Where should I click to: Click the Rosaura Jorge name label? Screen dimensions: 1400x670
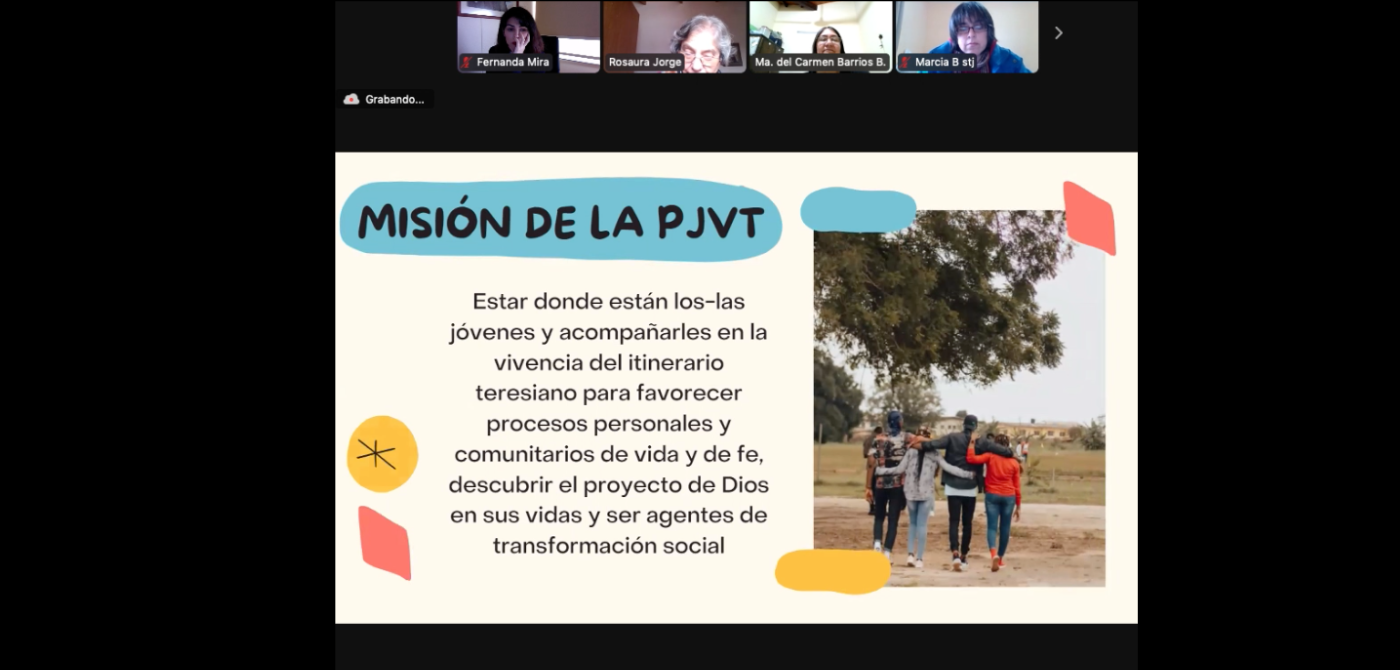coord(645,62)
